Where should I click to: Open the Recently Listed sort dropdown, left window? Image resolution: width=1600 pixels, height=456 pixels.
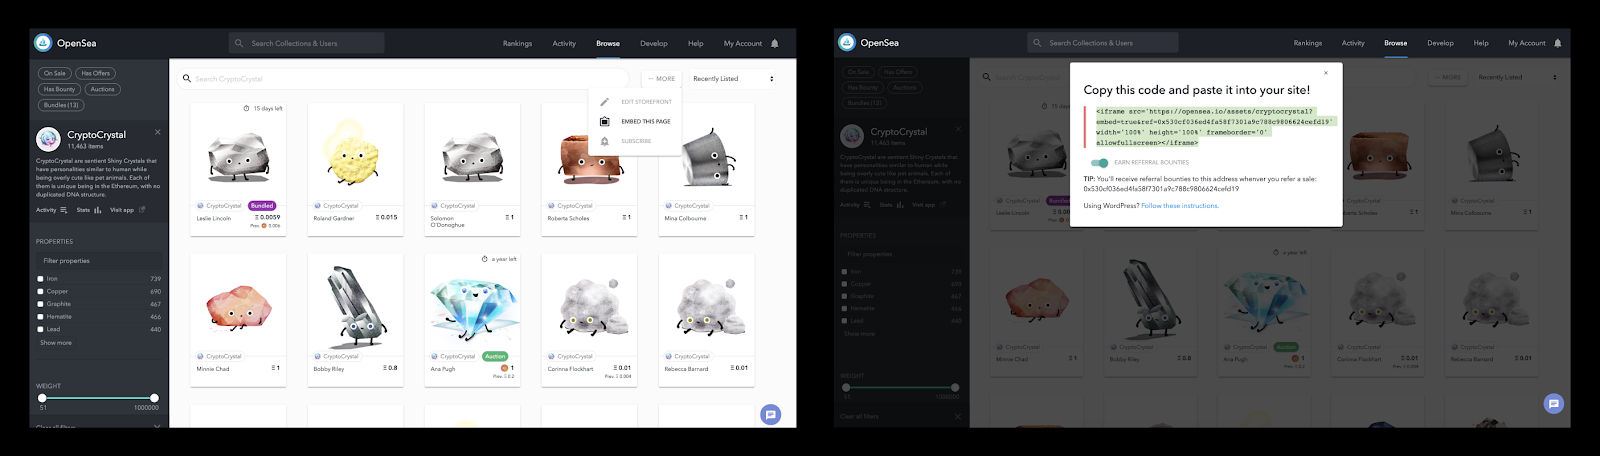[734, 78]
